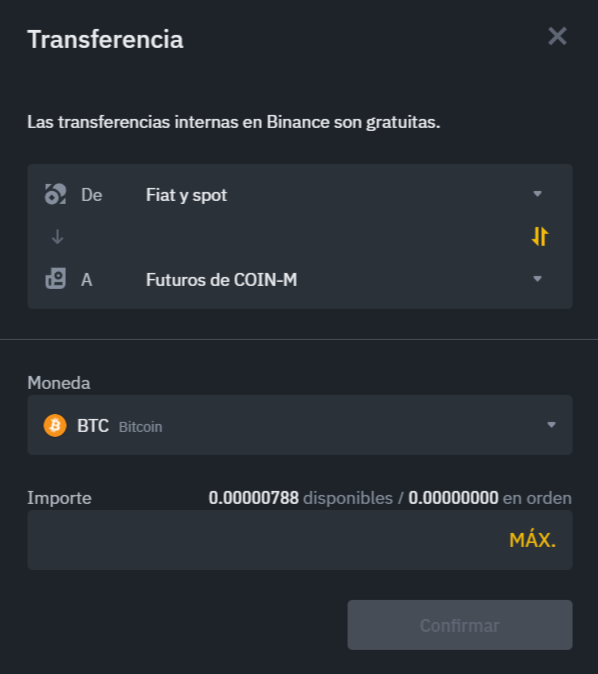Click the COIN-M futures wallet icon
This screenshot has width=598, height=674.
point(56,279)
